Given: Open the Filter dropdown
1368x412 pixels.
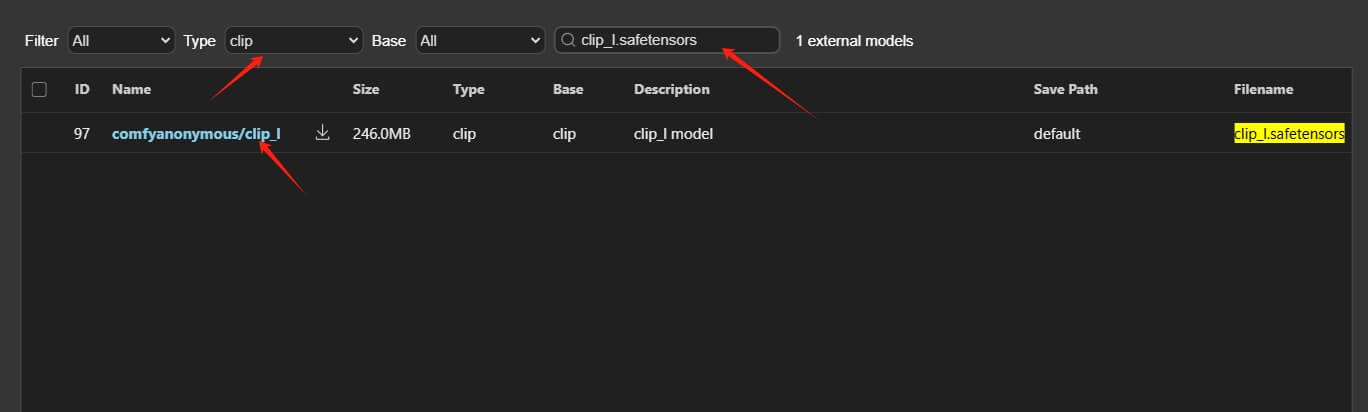Looking at the screenshot, I should click(121, 41).
